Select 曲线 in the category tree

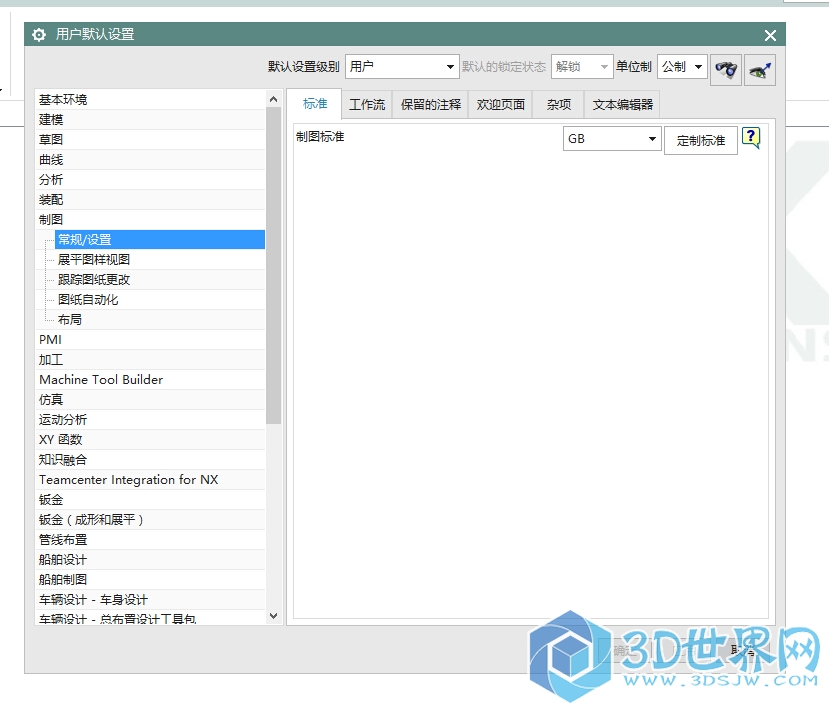(x=150, y=160)
